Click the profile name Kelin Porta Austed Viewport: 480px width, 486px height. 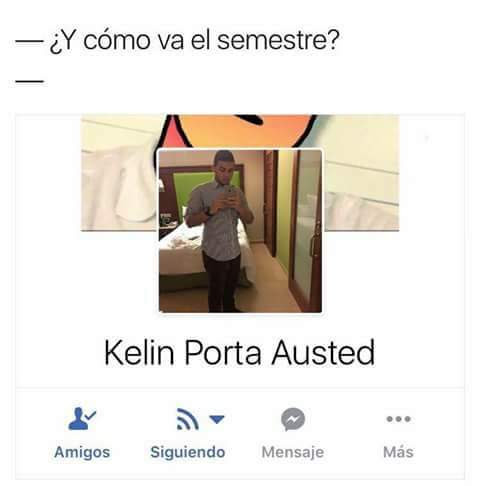pyautogui.click(x=240, y=352)
